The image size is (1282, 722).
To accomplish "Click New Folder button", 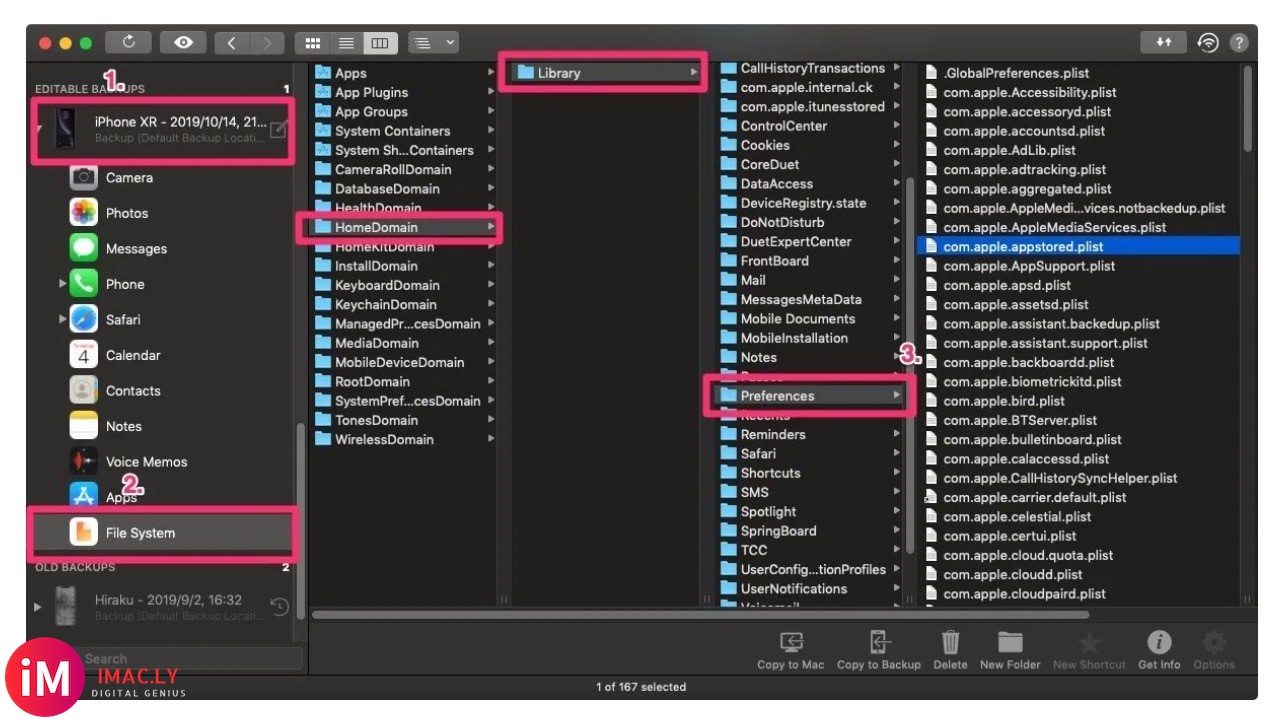I will 1010,650.
